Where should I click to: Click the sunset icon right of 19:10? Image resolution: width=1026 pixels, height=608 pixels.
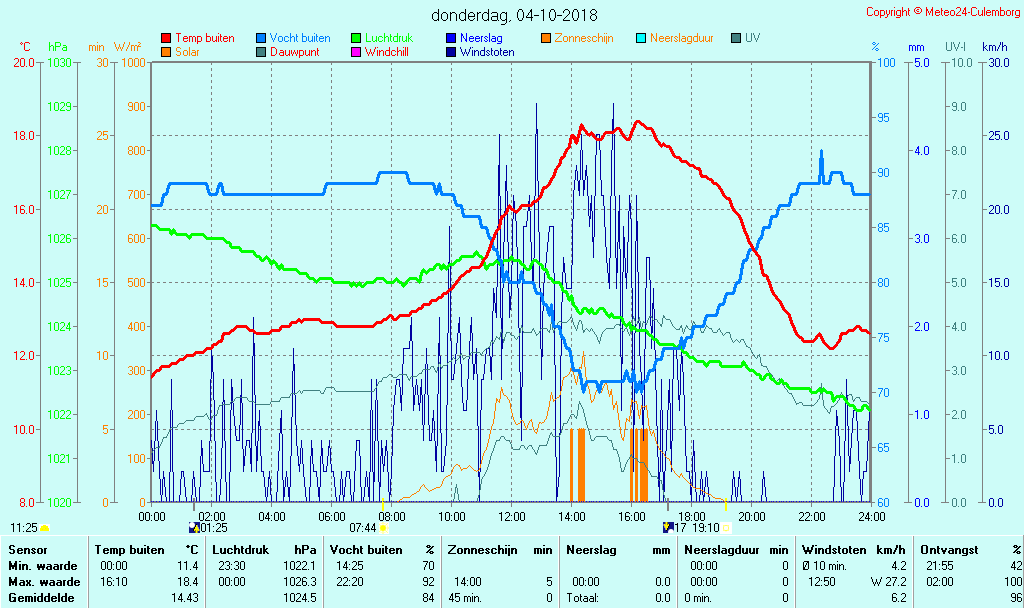pyautogui.click(x=727, y=527)
